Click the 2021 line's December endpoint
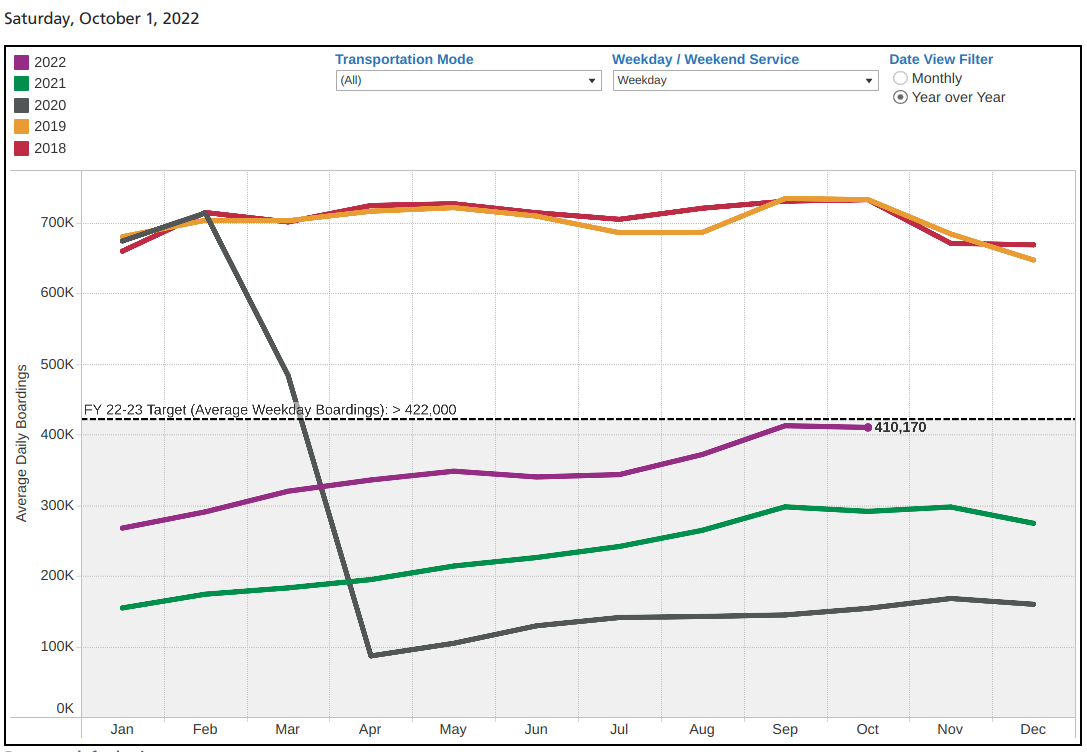The width and height of the screenshot is (1087, 752). point(1032,523)
